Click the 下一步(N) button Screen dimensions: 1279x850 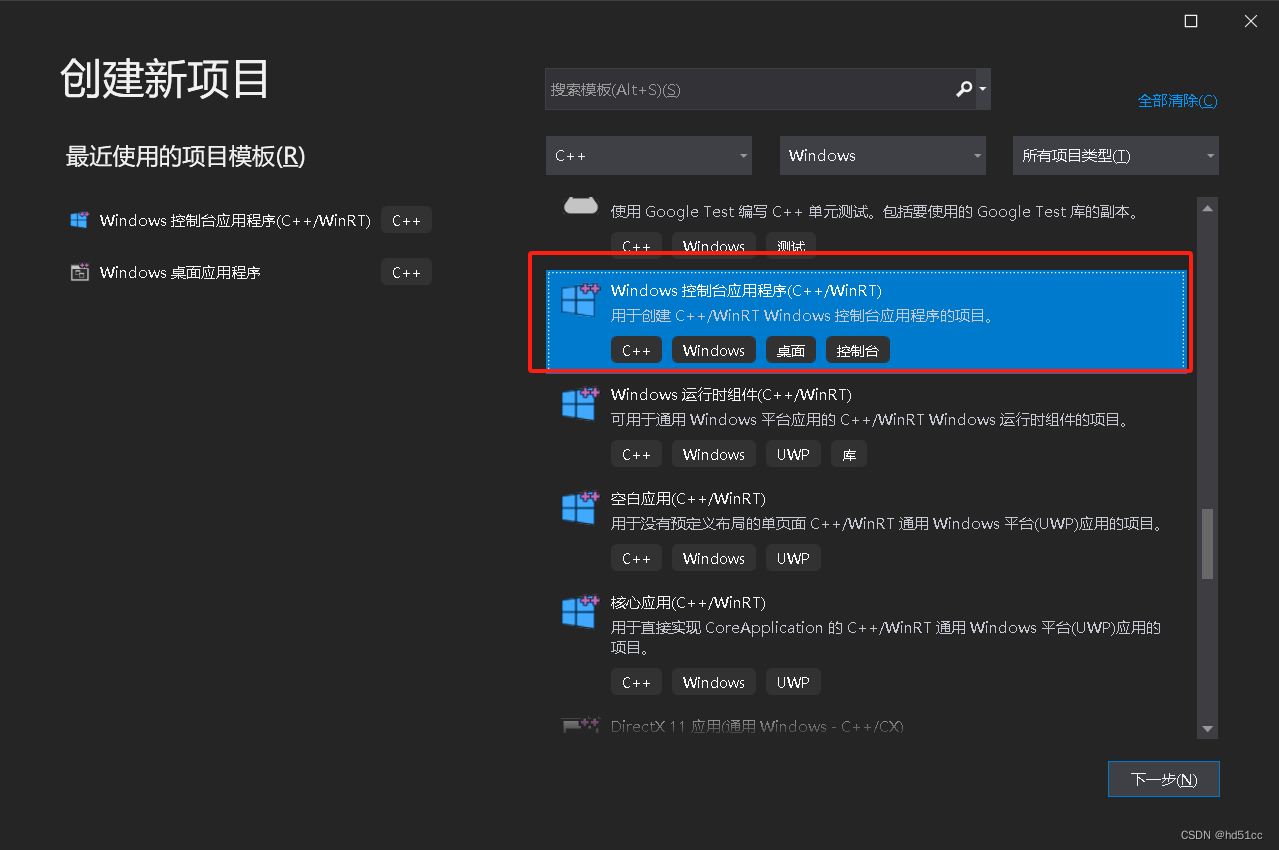coord(1164,779)
